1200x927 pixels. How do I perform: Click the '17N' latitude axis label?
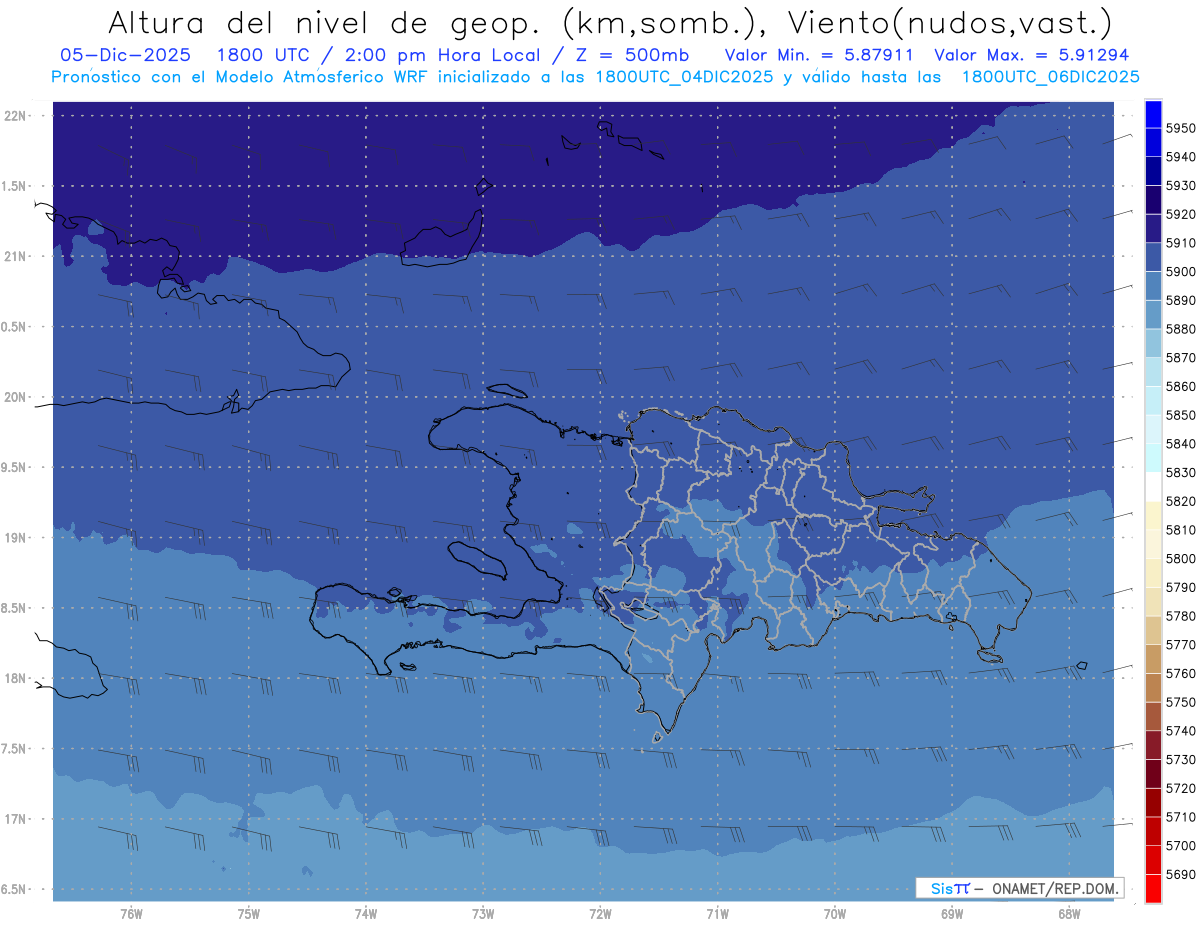pyautogui.click(x=15, y=820)
